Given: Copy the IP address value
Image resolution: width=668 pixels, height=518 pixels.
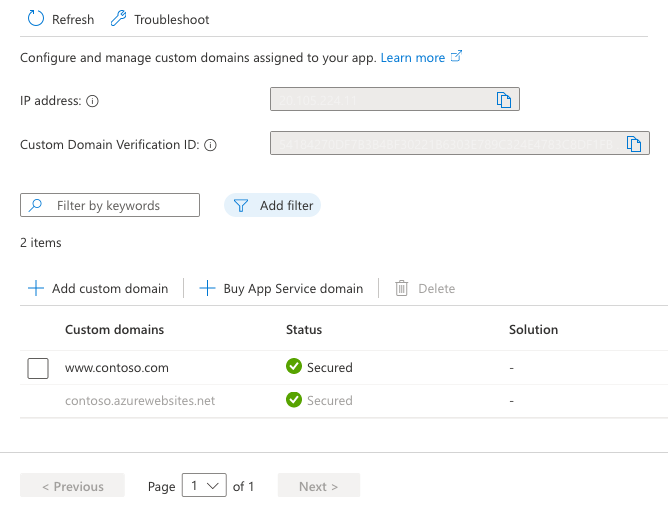Looking at the screenshot, I should 504,100.
